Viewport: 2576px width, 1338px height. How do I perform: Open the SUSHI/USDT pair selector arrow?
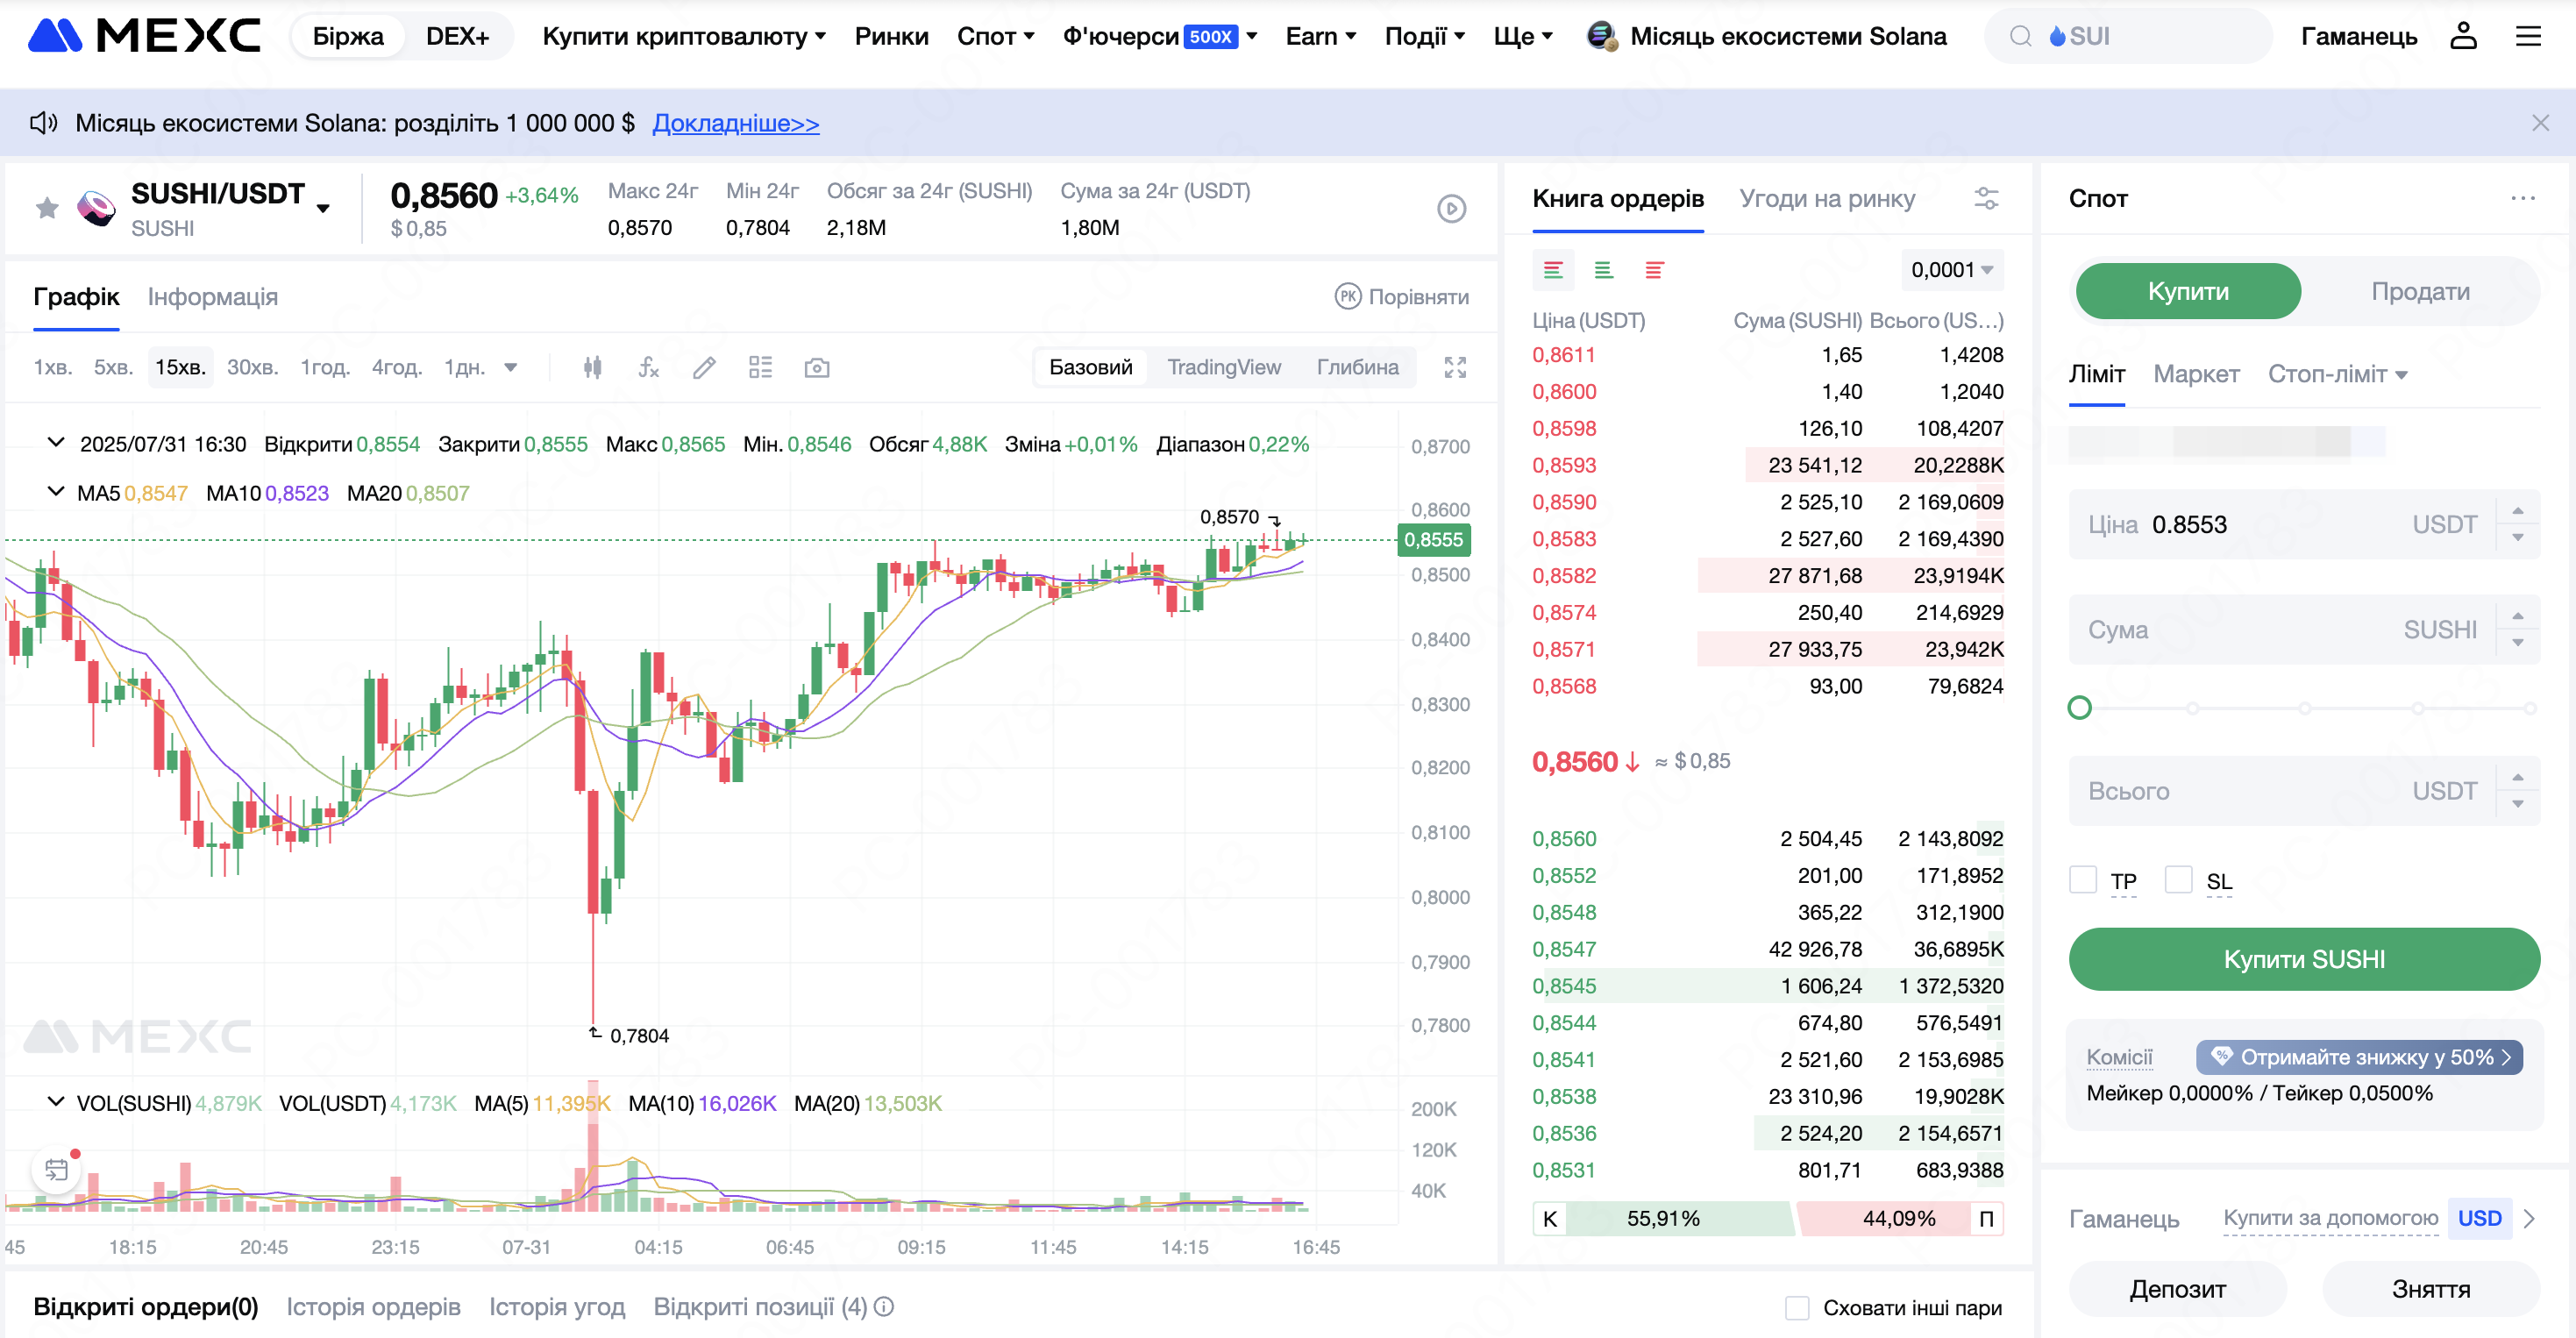323,208
